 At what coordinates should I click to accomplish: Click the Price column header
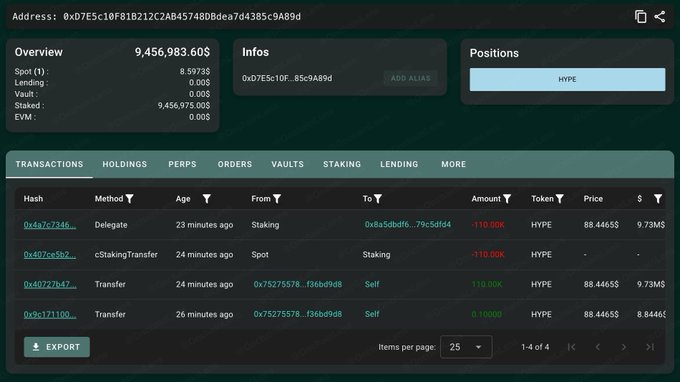pyautogui.click(x=593, y=199)
